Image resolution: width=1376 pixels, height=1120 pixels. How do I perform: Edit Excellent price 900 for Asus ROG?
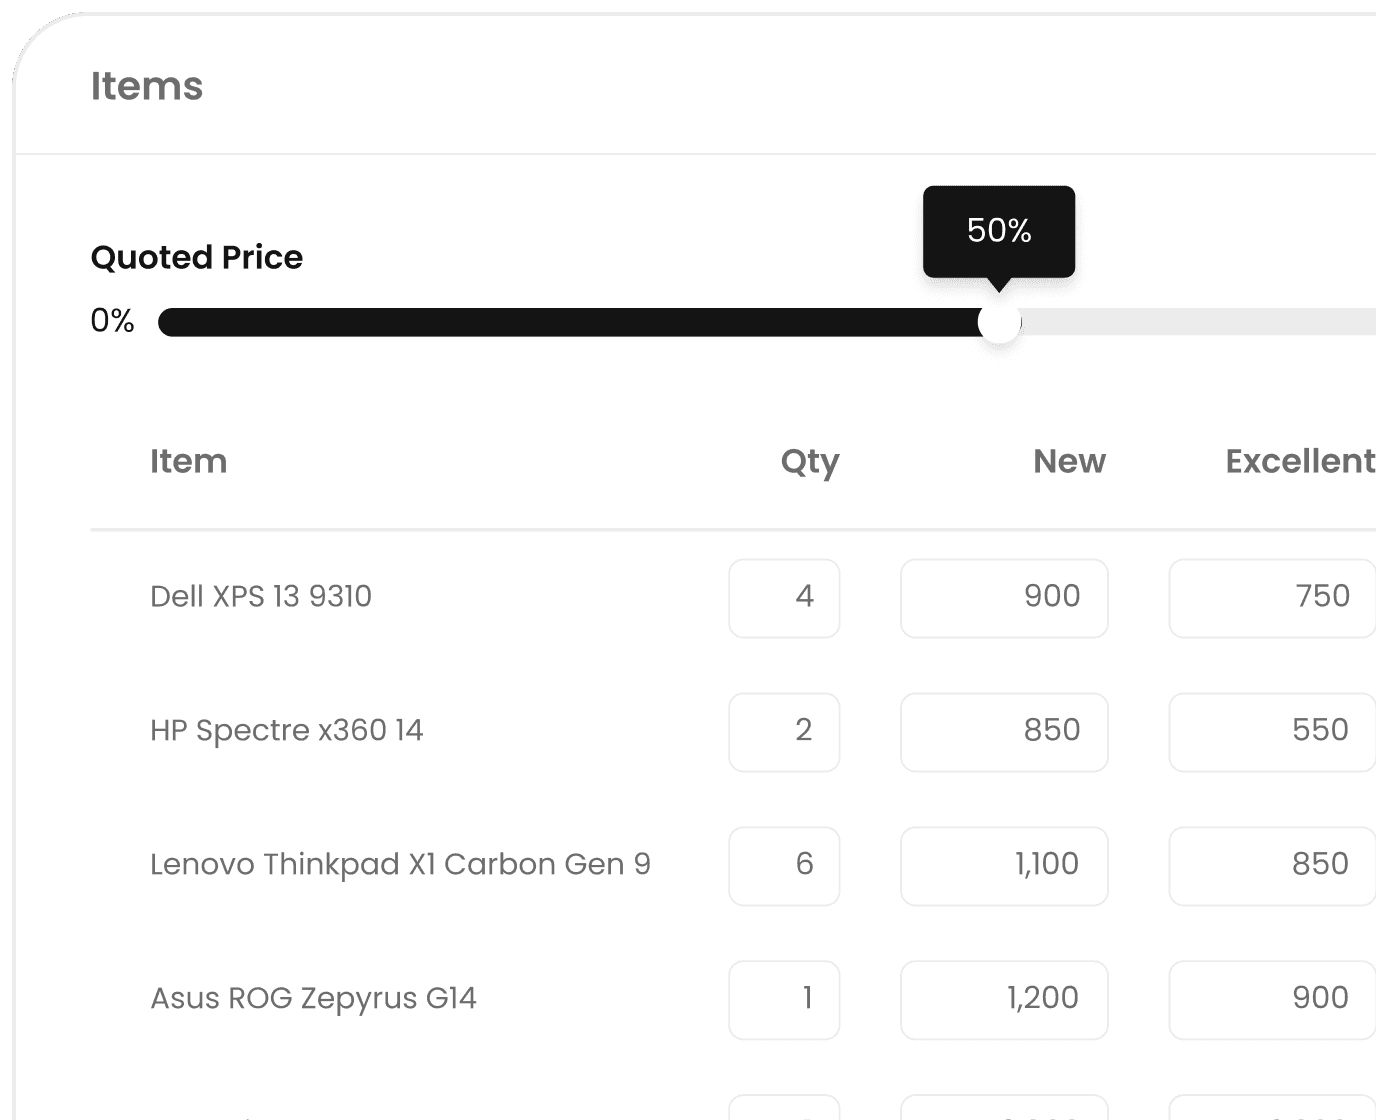[1272, 1000]
